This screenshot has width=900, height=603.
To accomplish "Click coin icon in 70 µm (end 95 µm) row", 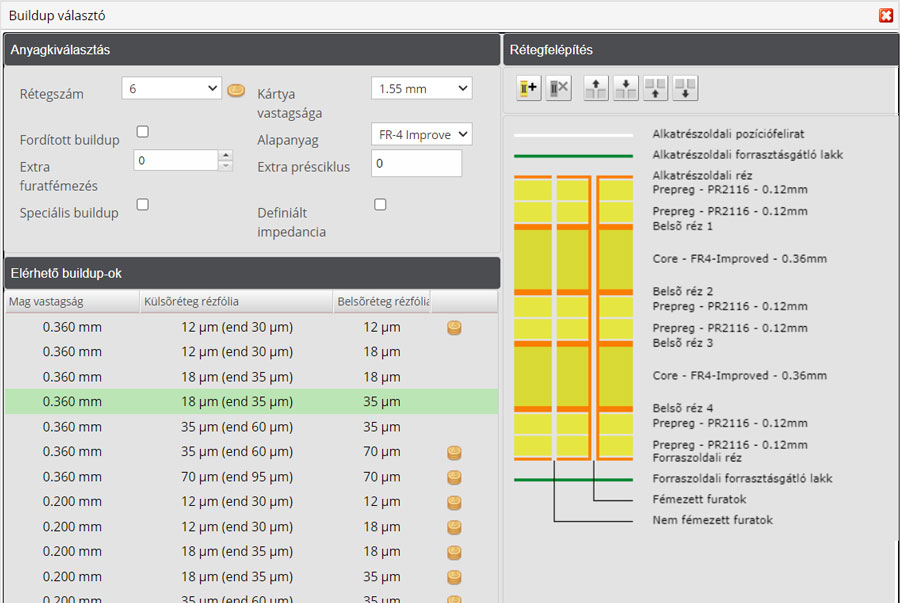I will pyautogui.click(x=454, y=477).
